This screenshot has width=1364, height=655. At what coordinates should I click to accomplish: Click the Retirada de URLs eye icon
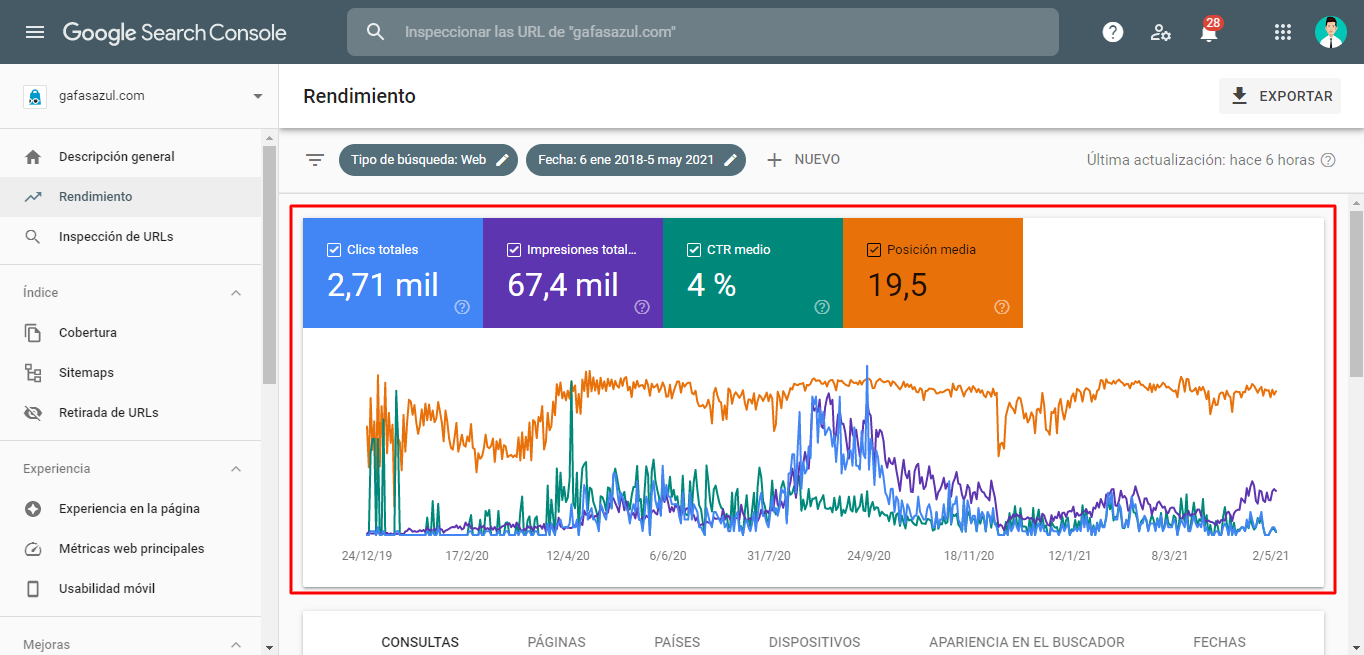click(x=33, y=413)
